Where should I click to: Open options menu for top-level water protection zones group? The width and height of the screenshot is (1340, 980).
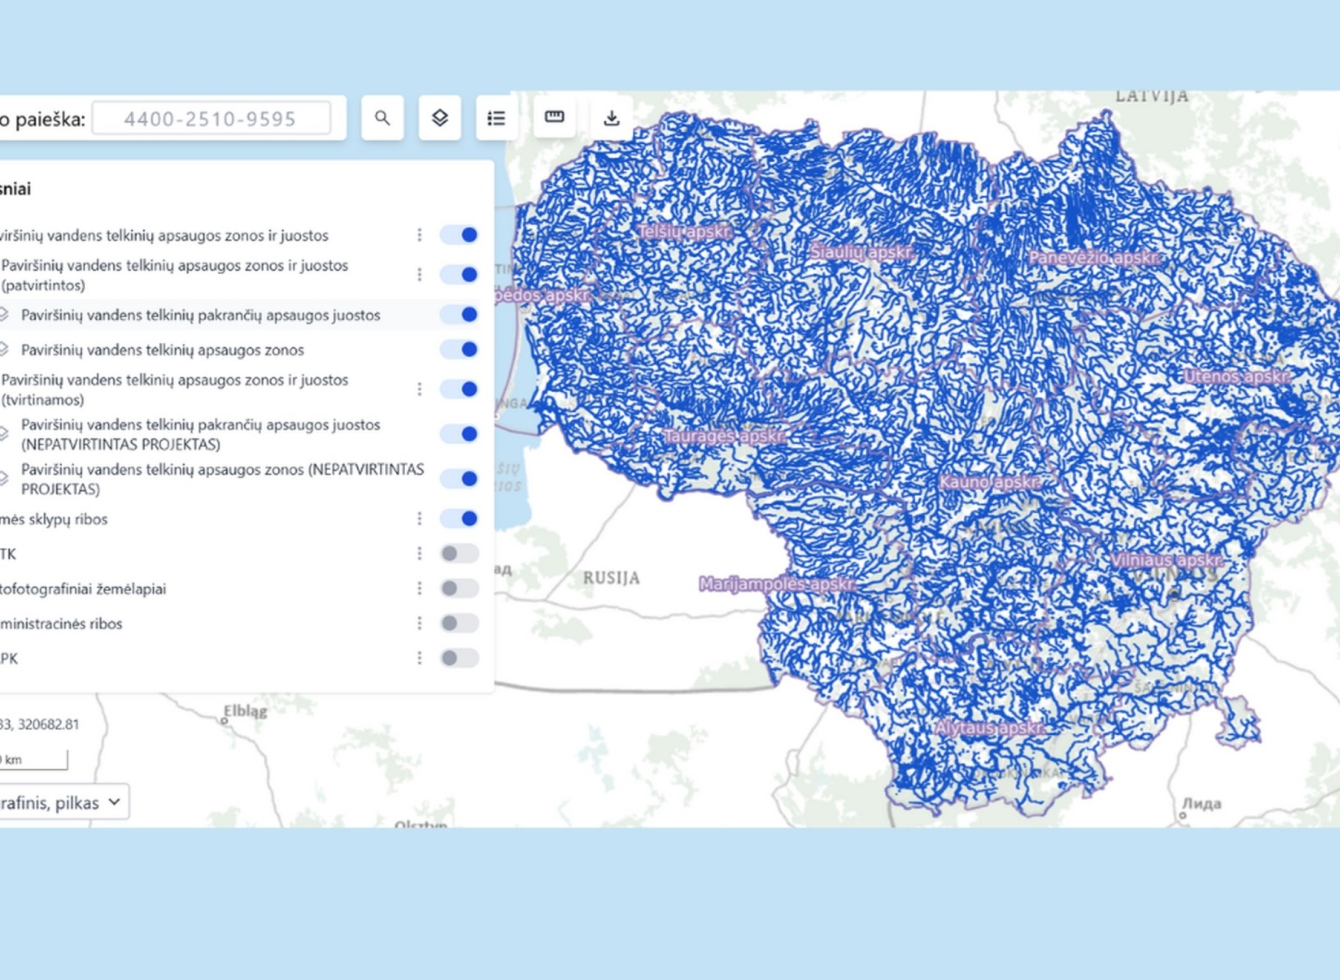click(x=419, y=235)
